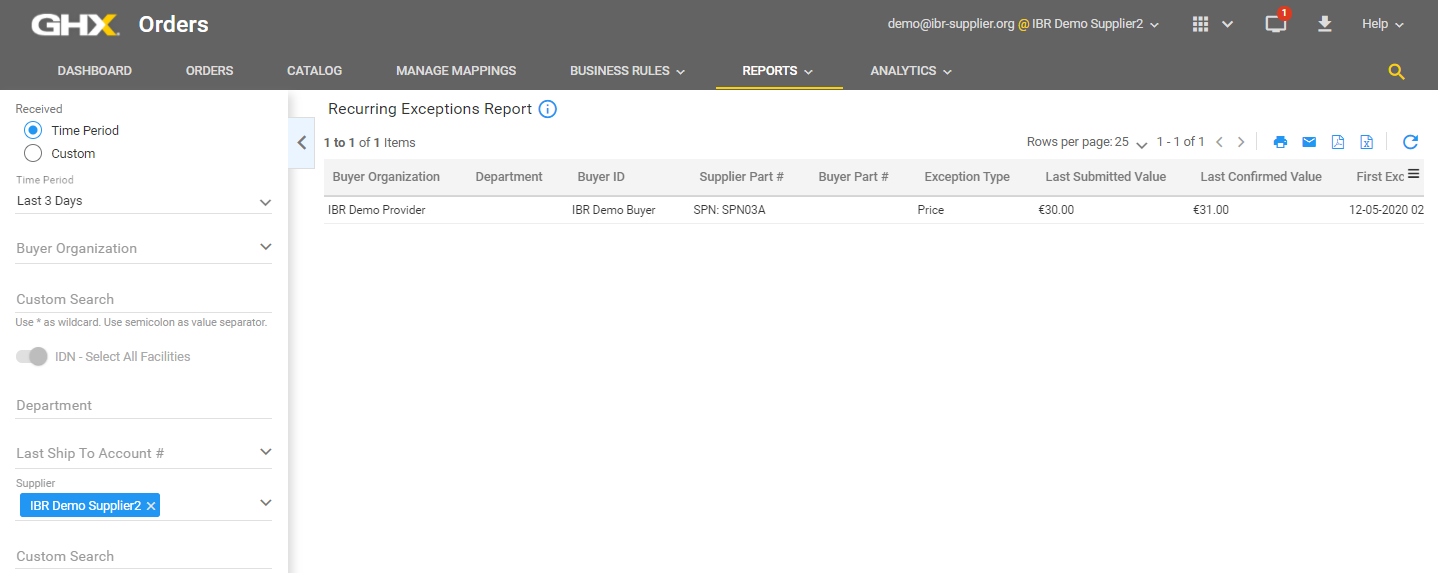Screen dimensions: 1438x573
Task: Open the Dashboard tab
Action: point(95,71)
